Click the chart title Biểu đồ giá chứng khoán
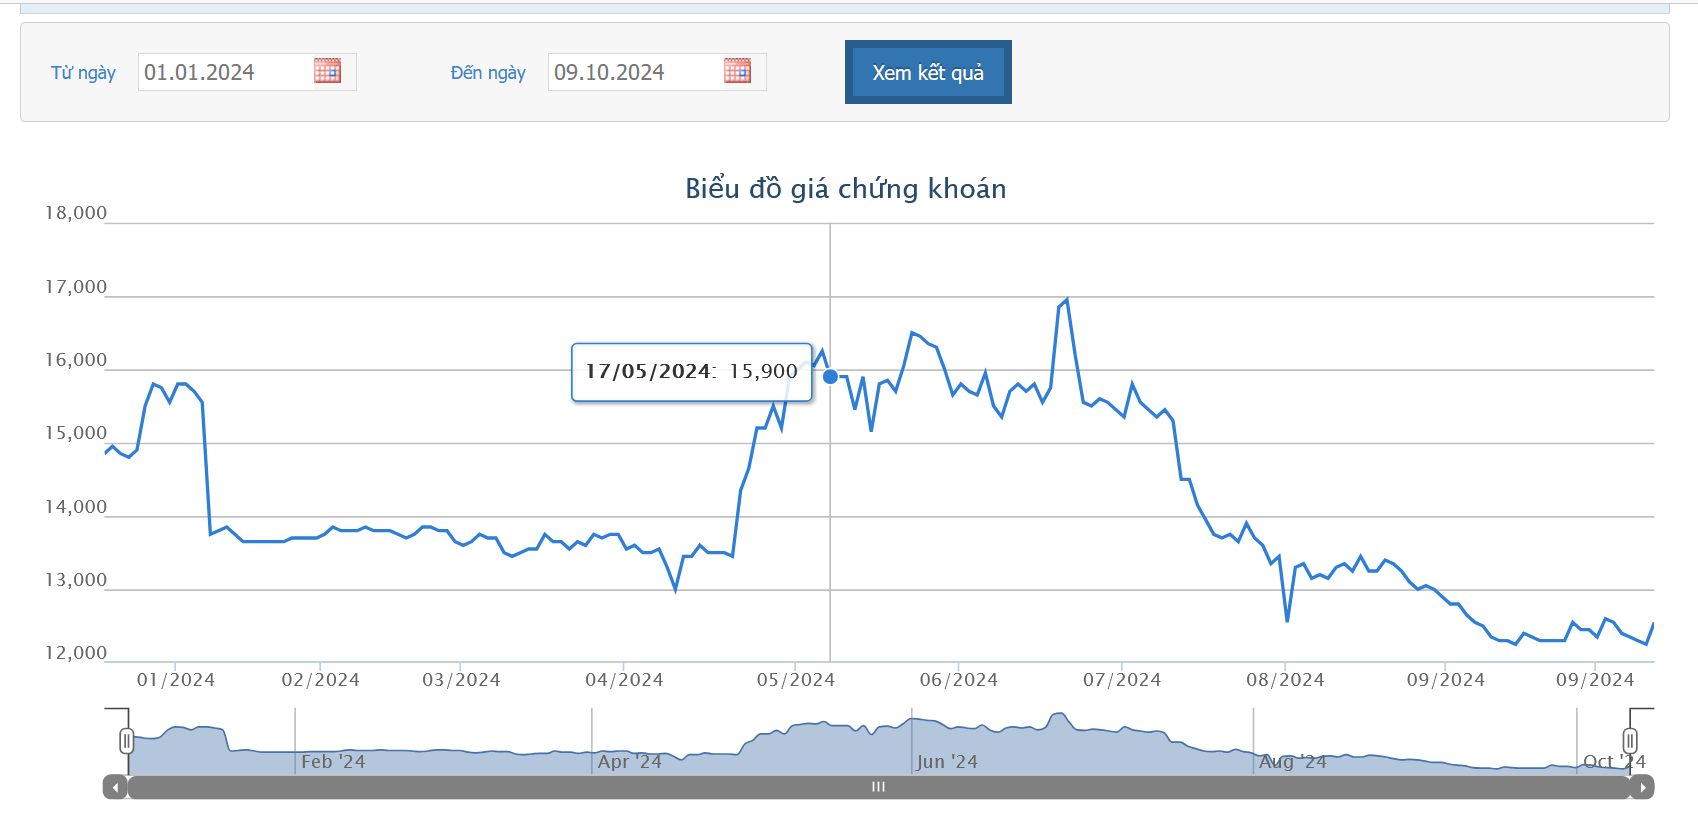 [845, 189]
